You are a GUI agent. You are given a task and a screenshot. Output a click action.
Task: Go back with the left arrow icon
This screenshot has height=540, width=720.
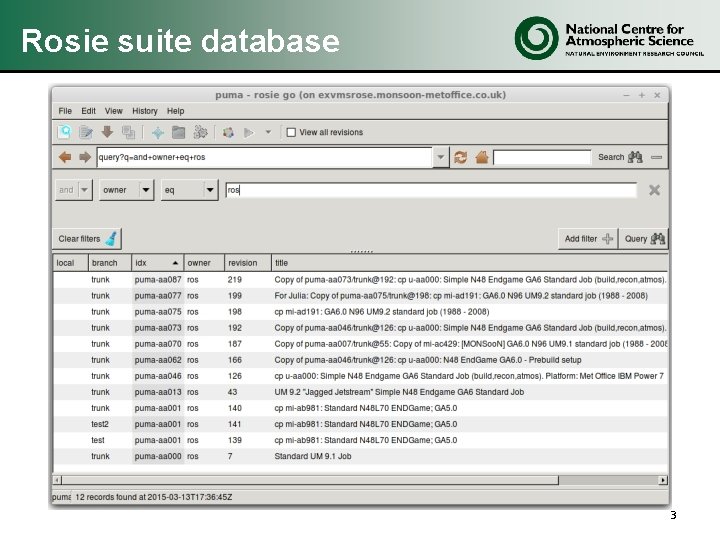(65, 157)
